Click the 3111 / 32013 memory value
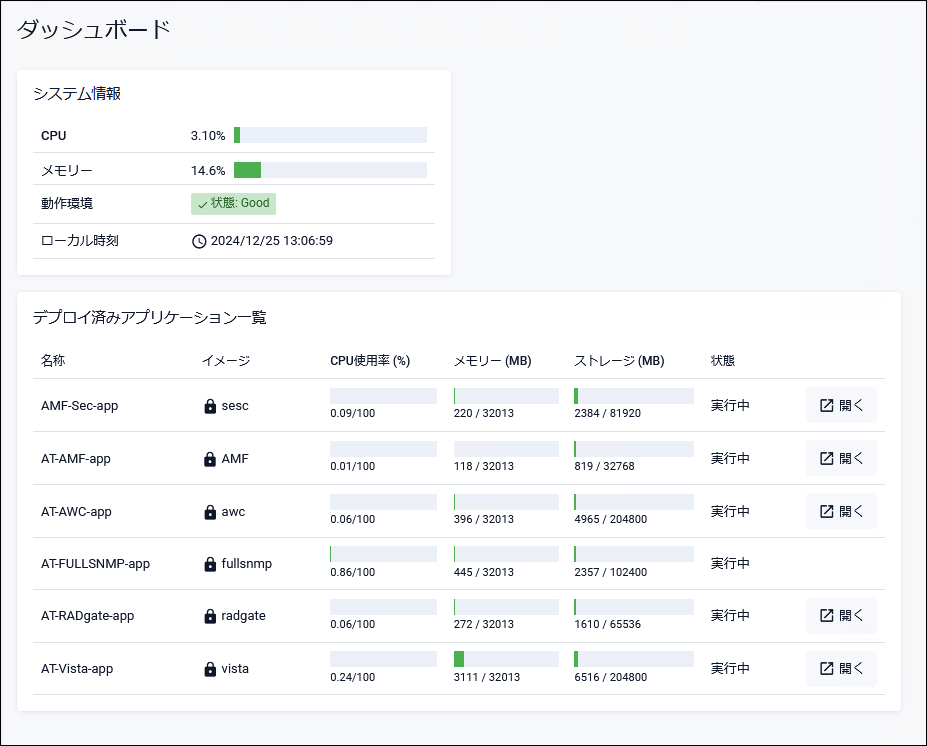Screen dimensions: 927x746 pyautogui.click(x=487, y=677)
